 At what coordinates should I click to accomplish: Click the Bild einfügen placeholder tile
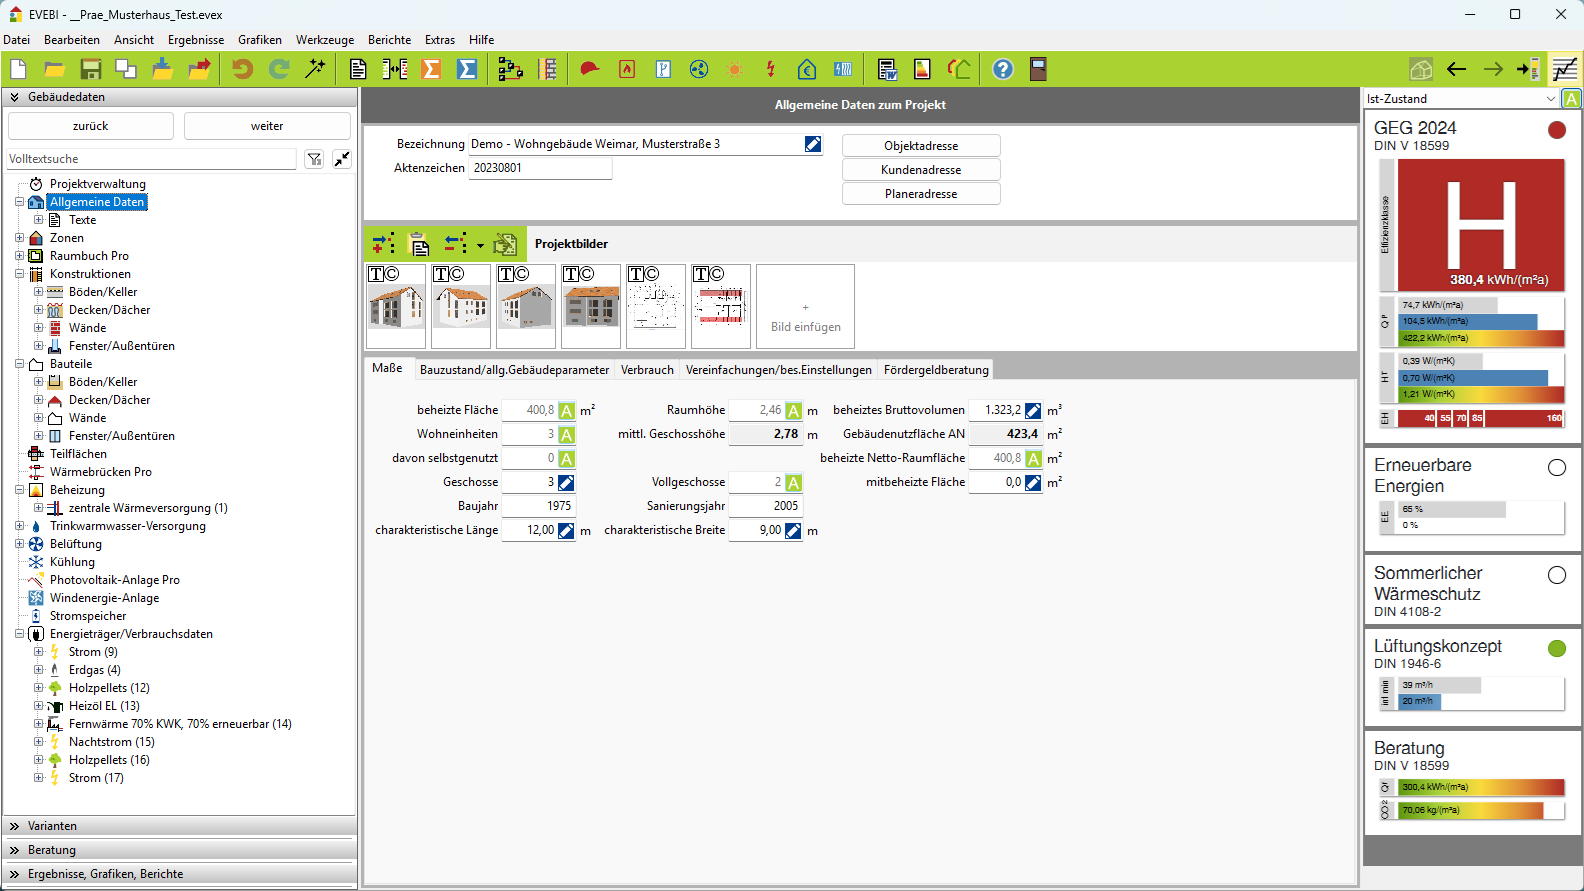tap(805, 307)
